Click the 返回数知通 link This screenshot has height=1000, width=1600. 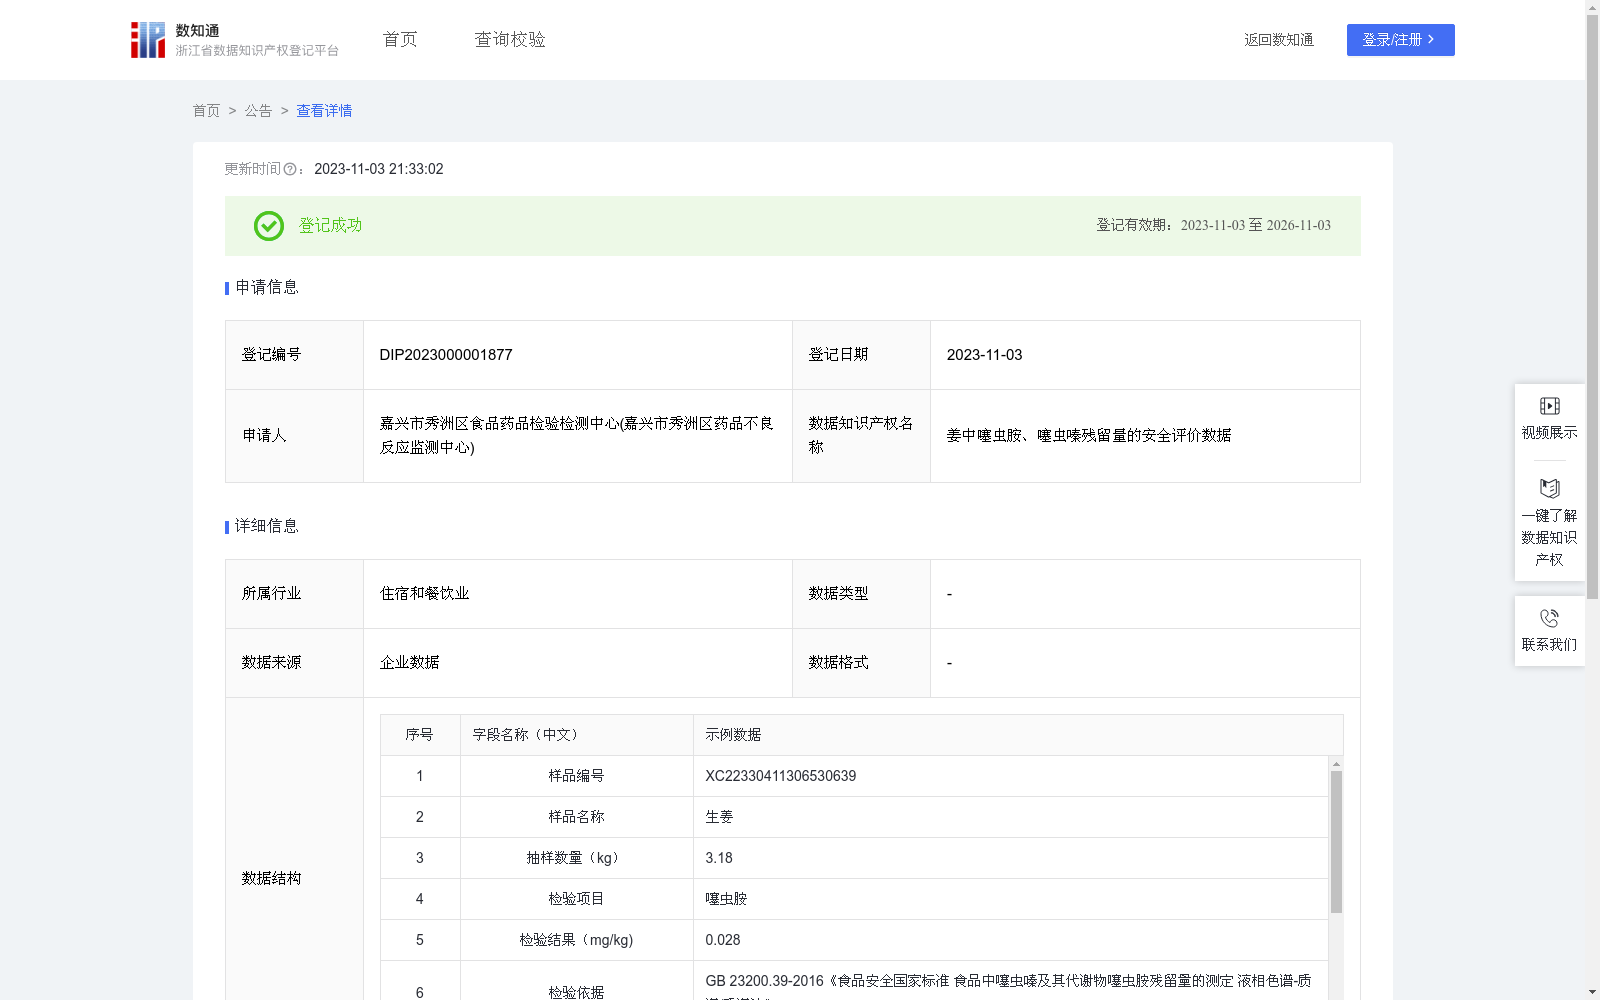[x=1279, y=40]
